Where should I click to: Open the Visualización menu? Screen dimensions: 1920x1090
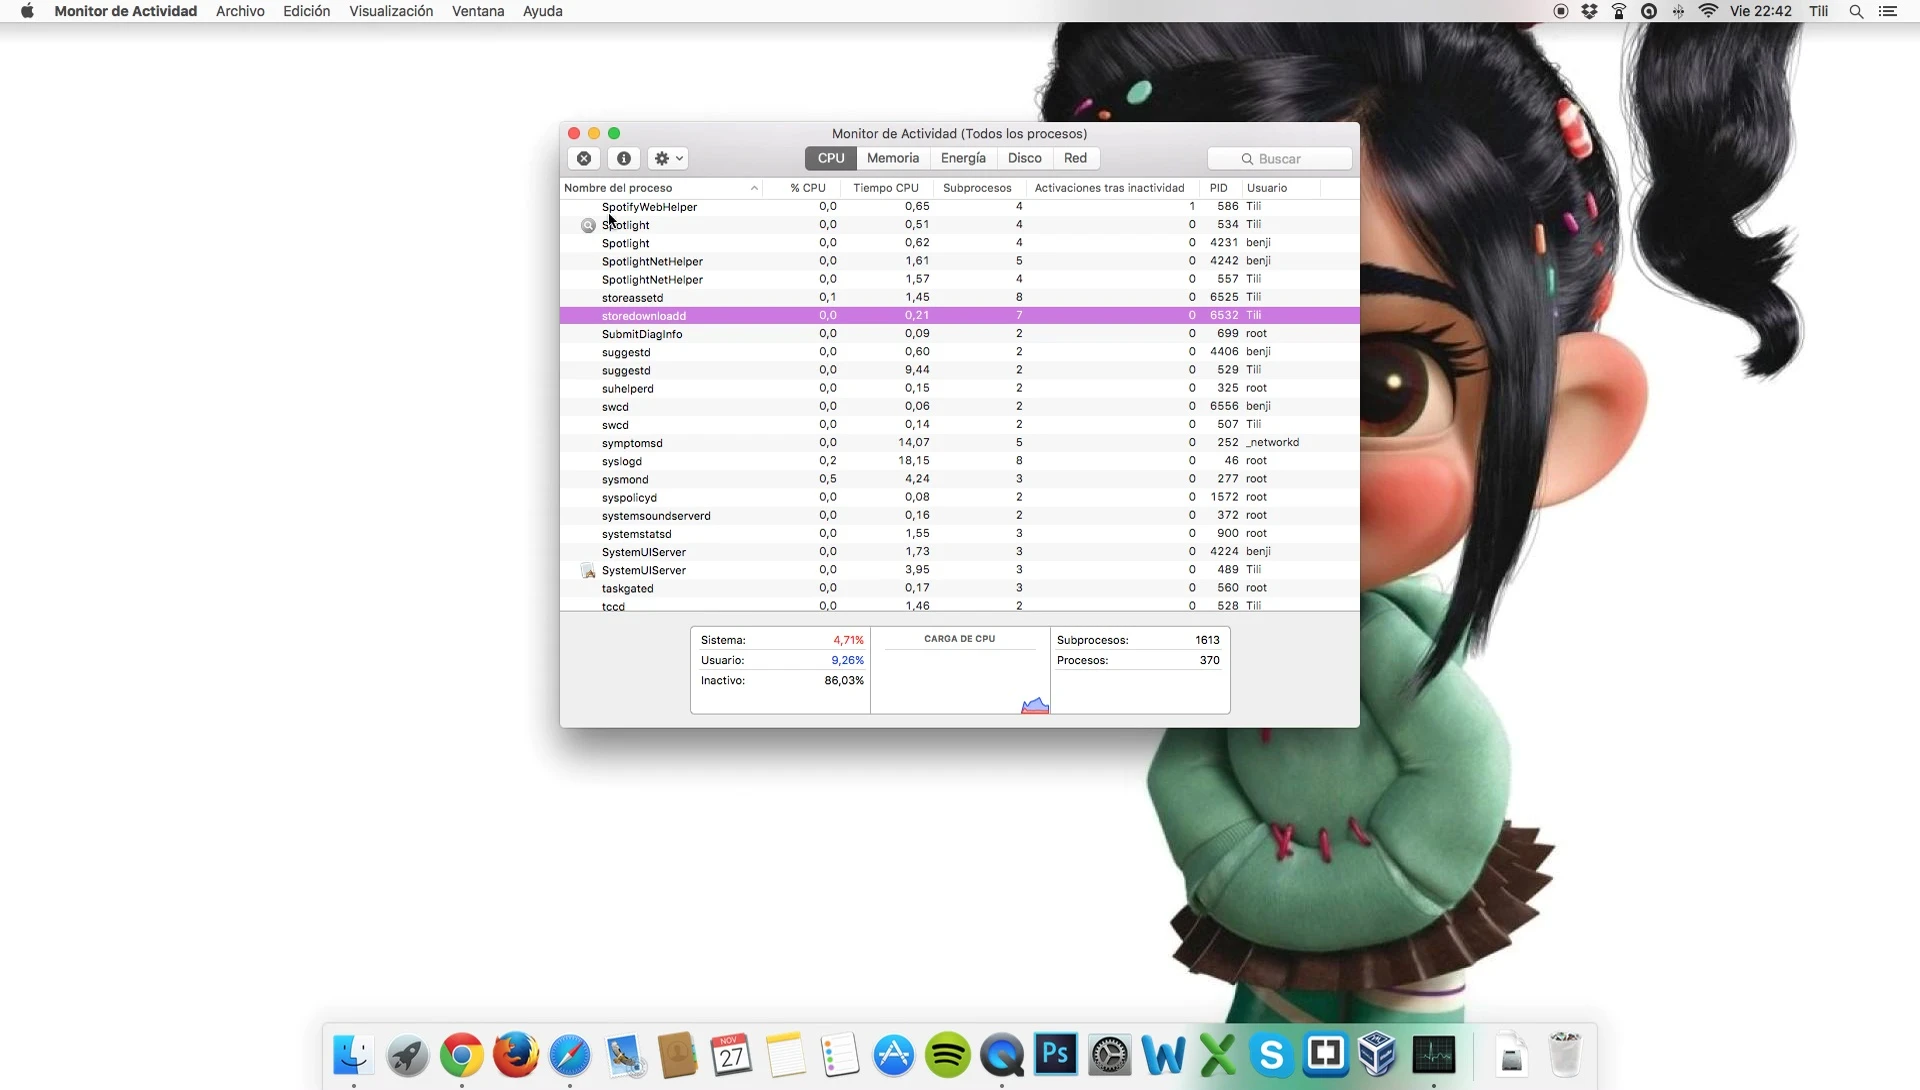(391, 11)
